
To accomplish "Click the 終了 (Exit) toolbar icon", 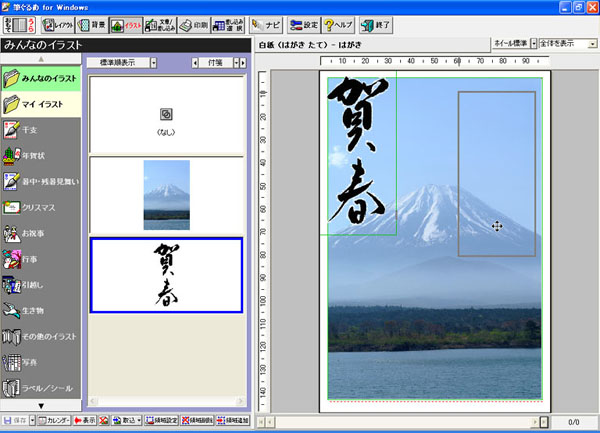I will (375, 24).
